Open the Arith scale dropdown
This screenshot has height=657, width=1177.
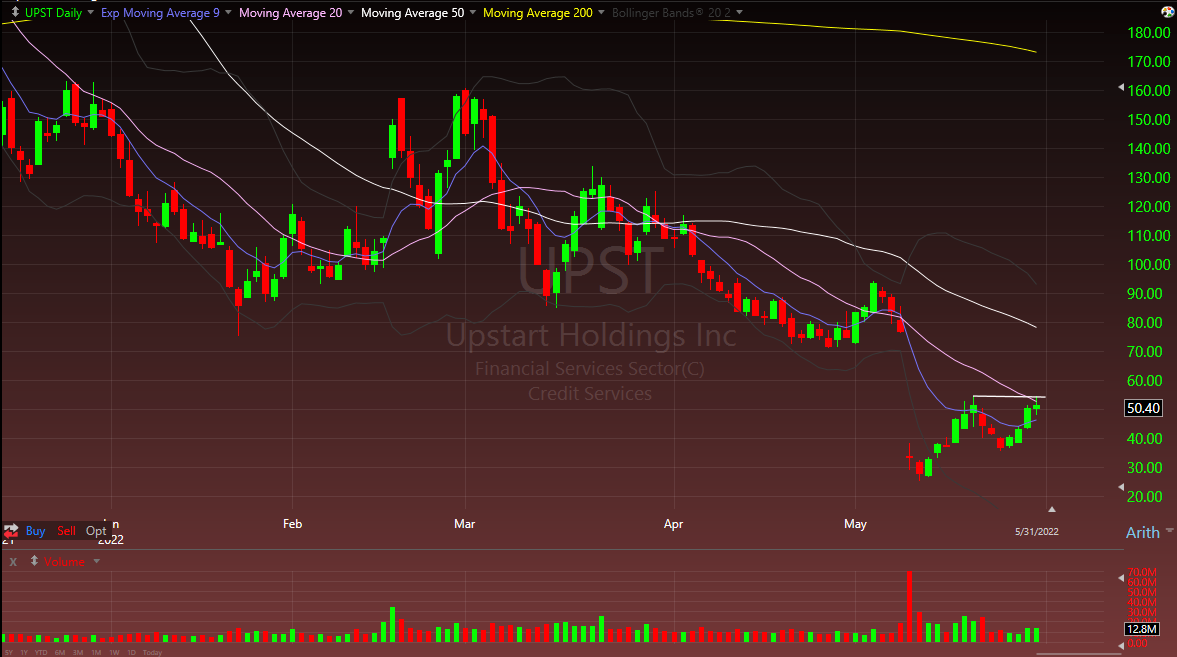point(1148,532)
